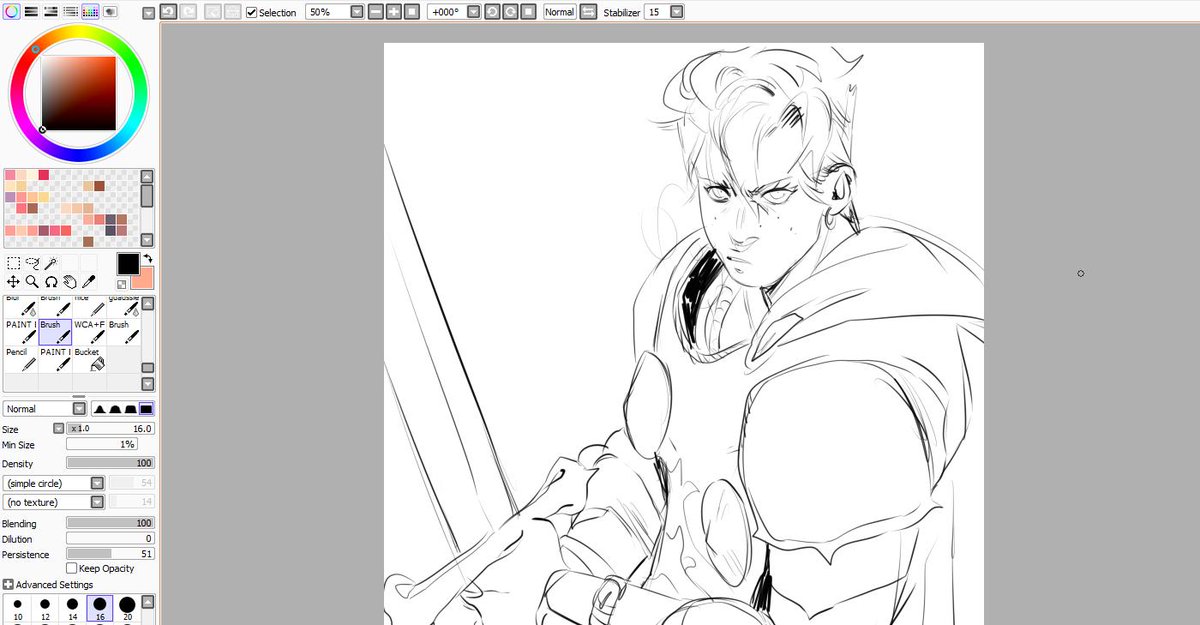This screenshot has width=1200, height=625.
Task: Select the Pencil brush preset
Action: tap(22, 359)
